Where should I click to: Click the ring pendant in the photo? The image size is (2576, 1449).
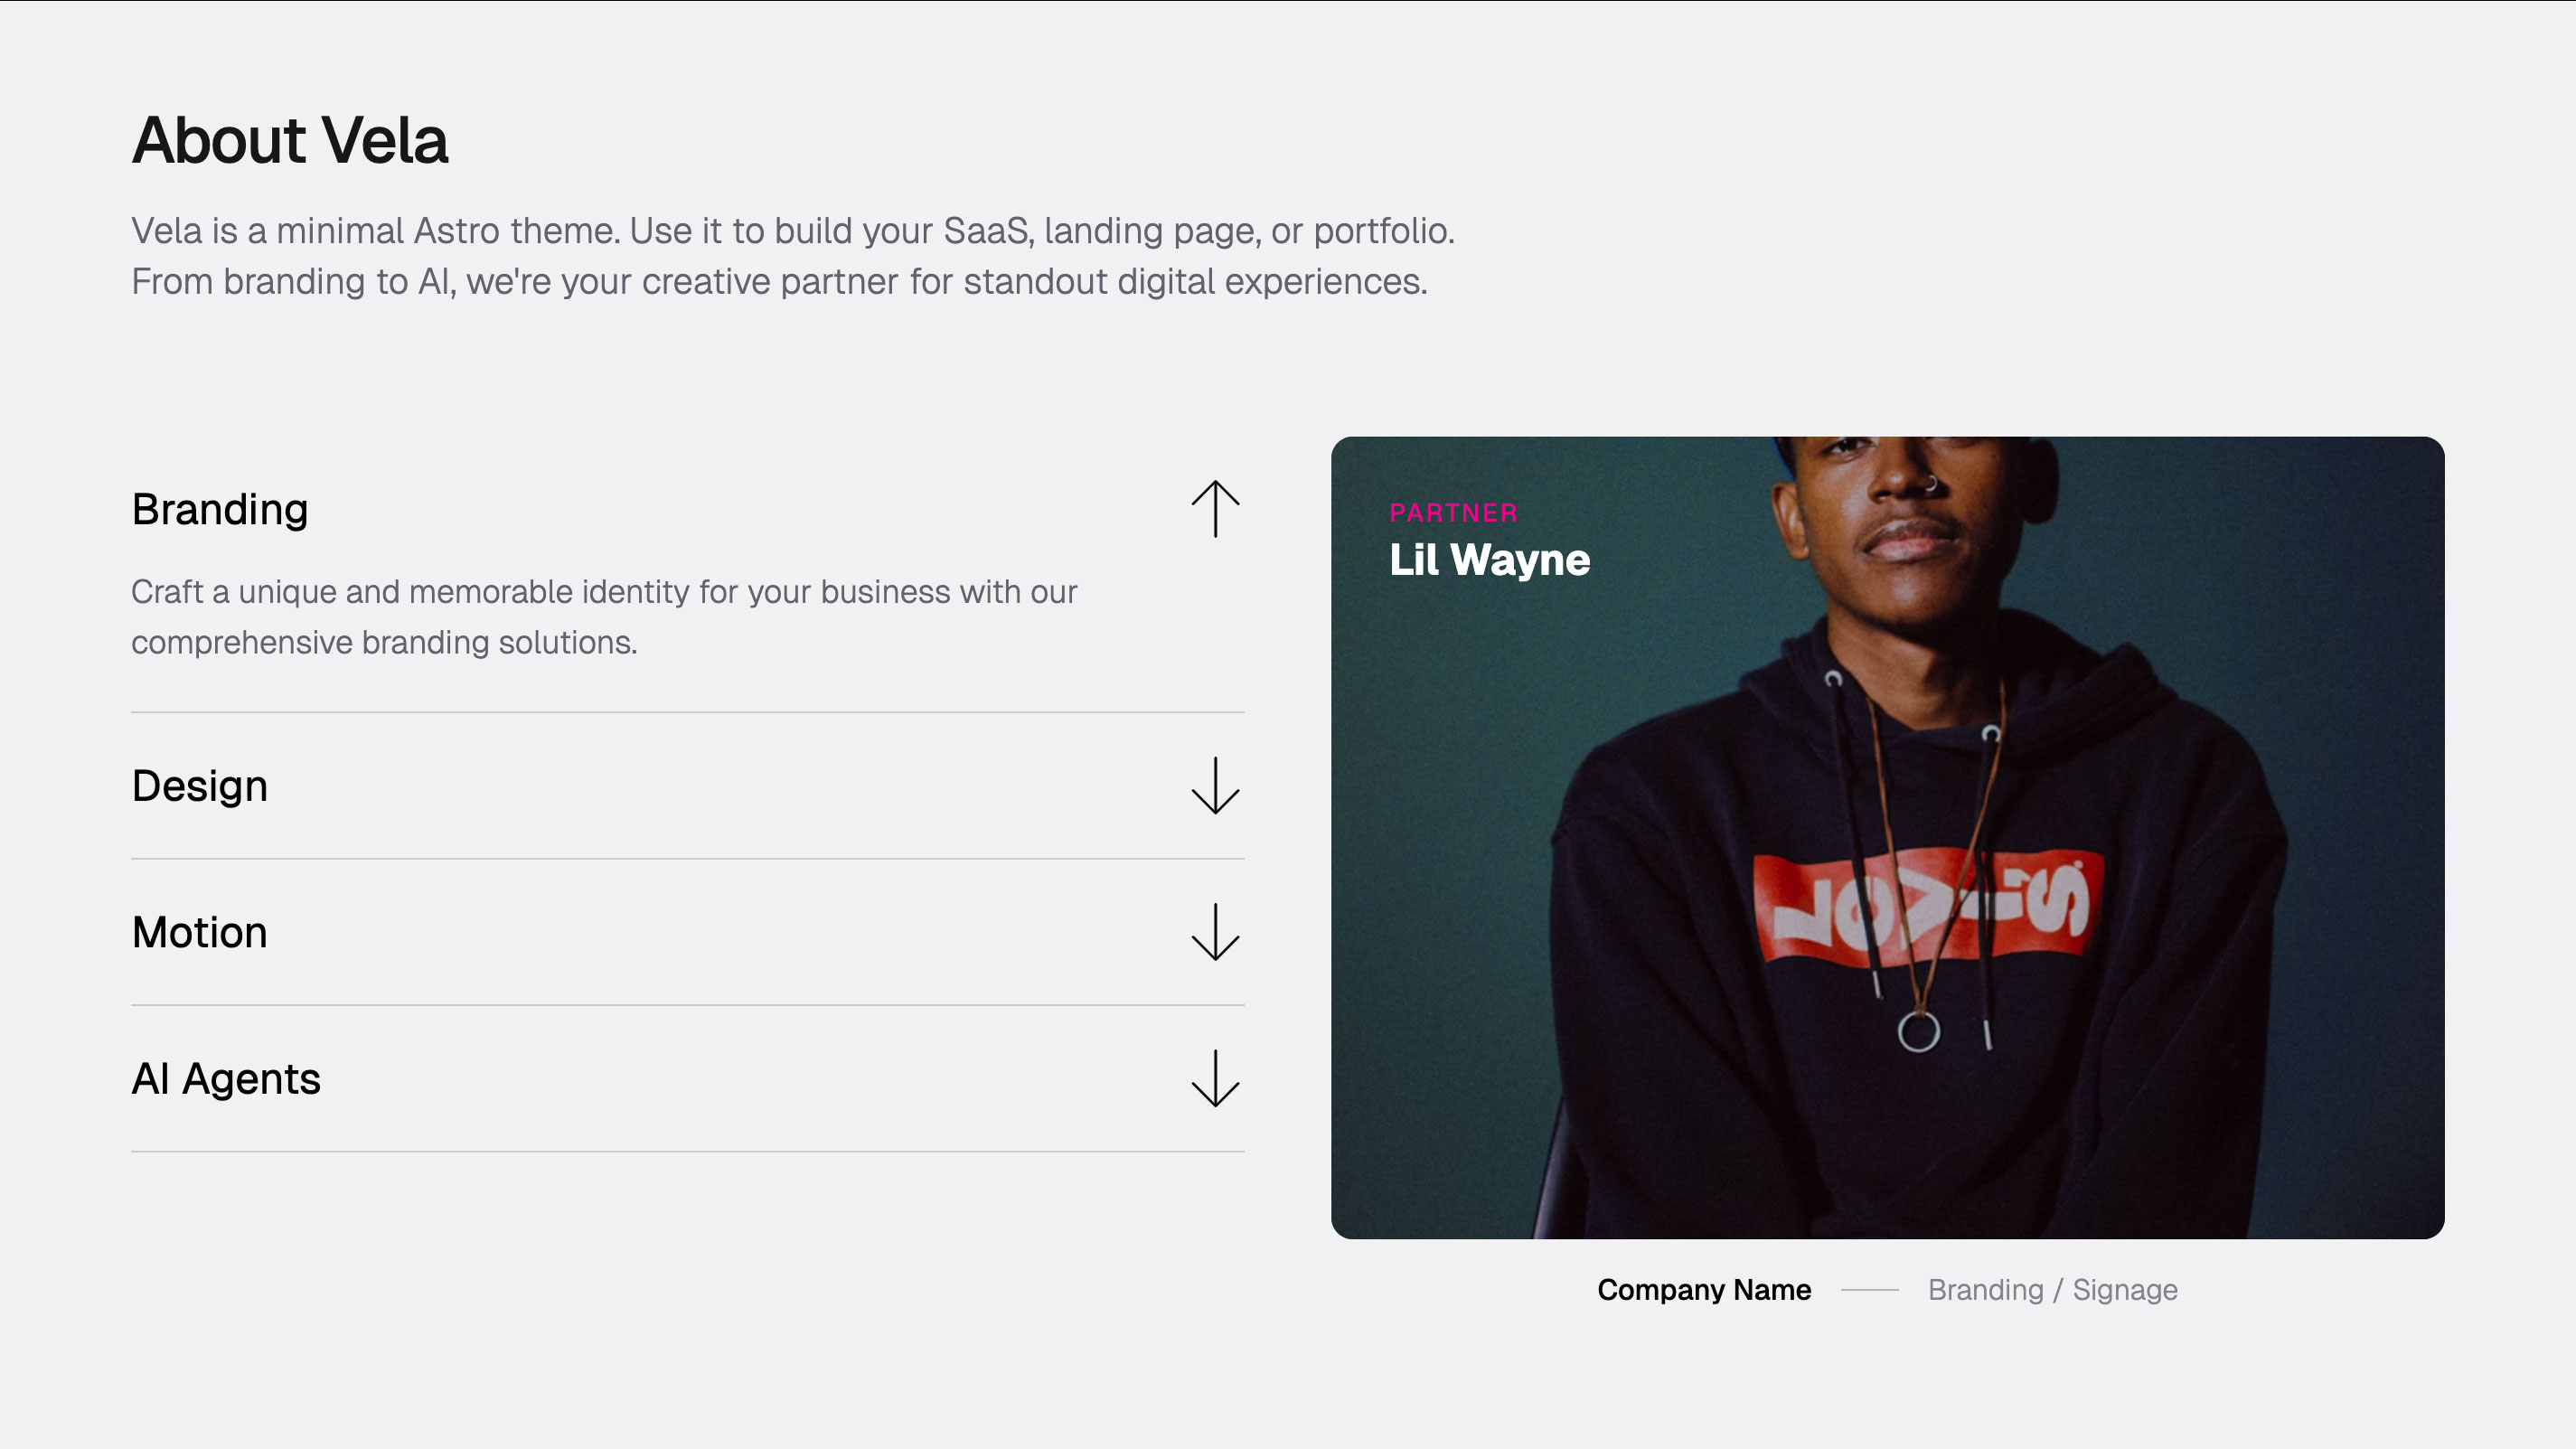(x=1918, y=1031)
